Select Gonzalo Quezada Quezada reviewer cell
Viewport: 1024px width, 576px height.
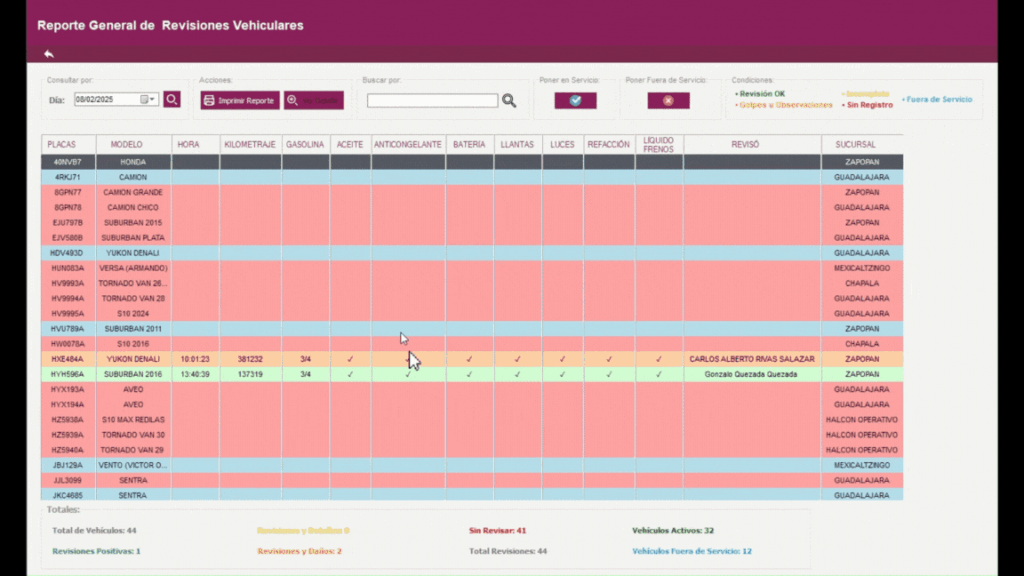pos(752,374)
